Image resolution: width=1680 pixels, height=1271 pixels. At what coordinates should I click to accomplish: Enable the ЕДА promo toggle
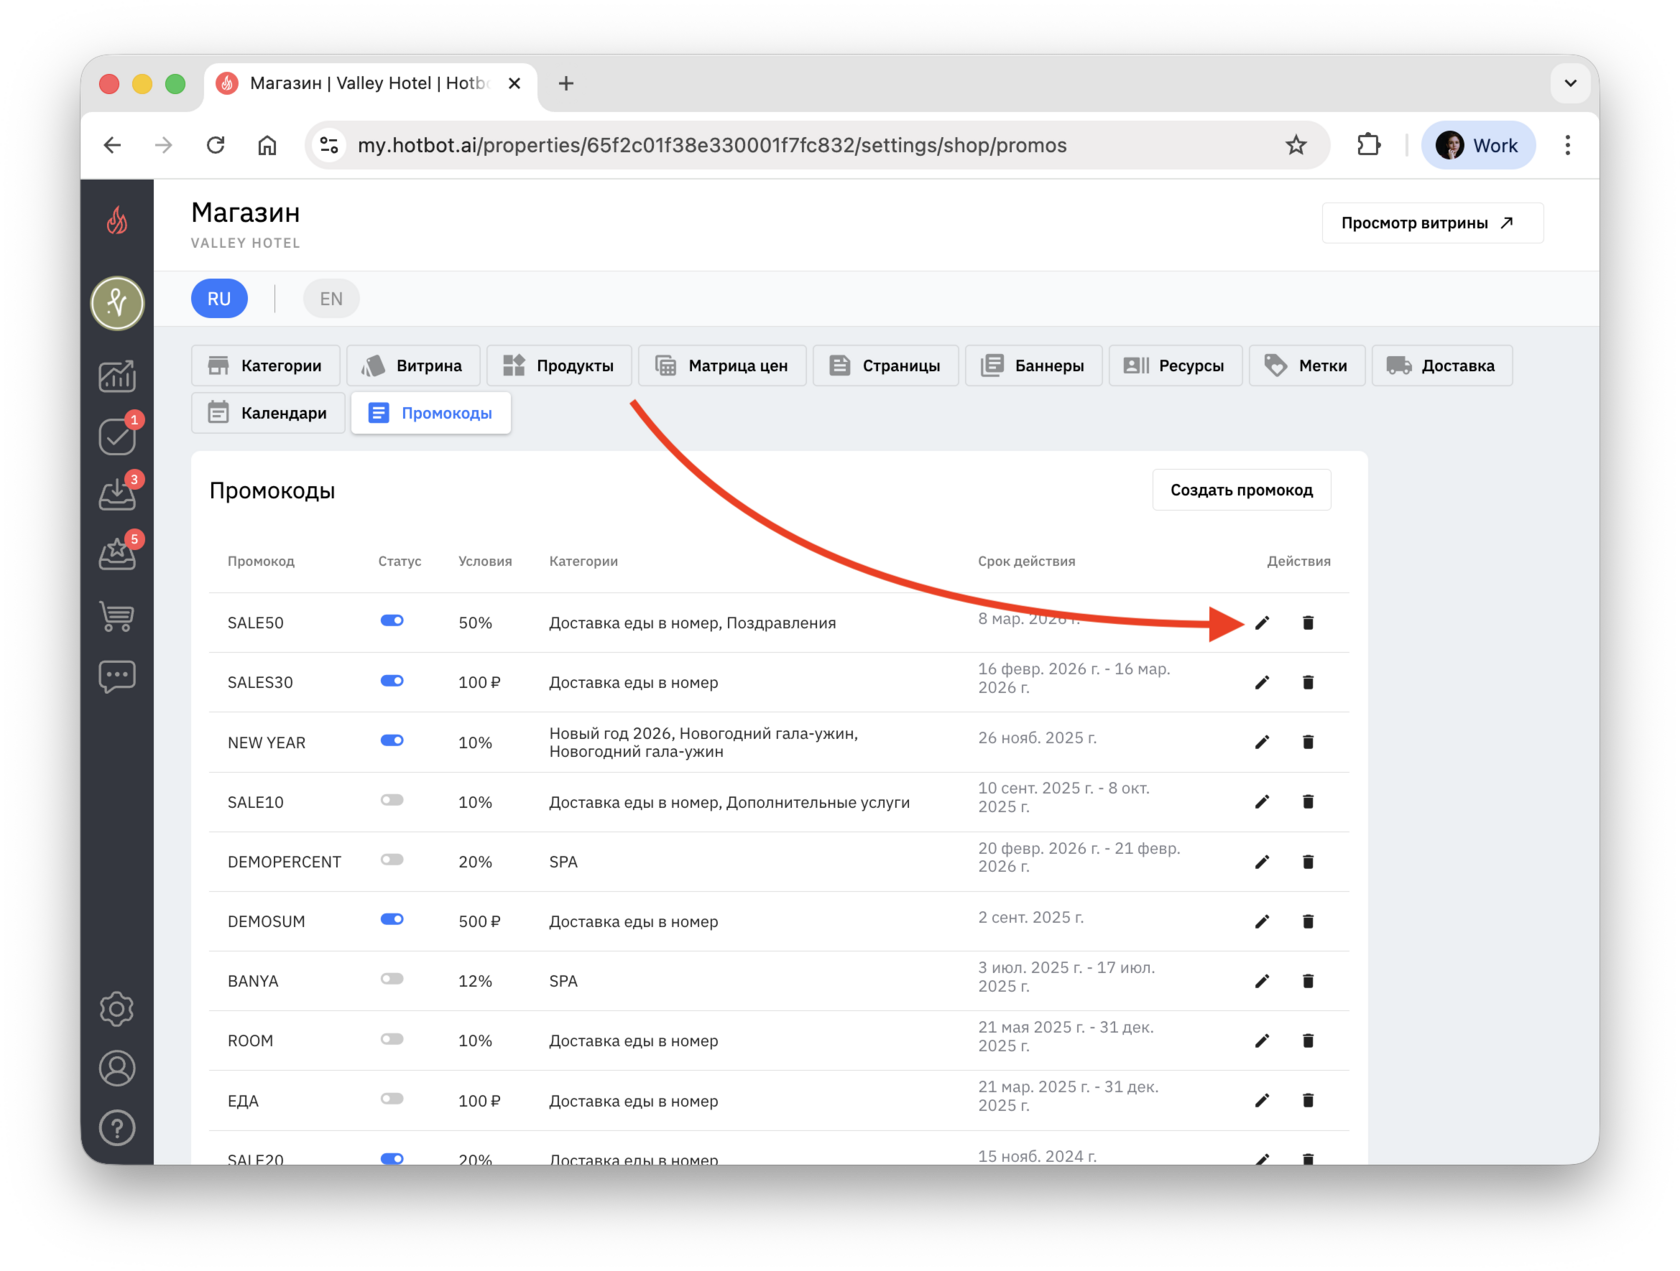(392, 1099)
